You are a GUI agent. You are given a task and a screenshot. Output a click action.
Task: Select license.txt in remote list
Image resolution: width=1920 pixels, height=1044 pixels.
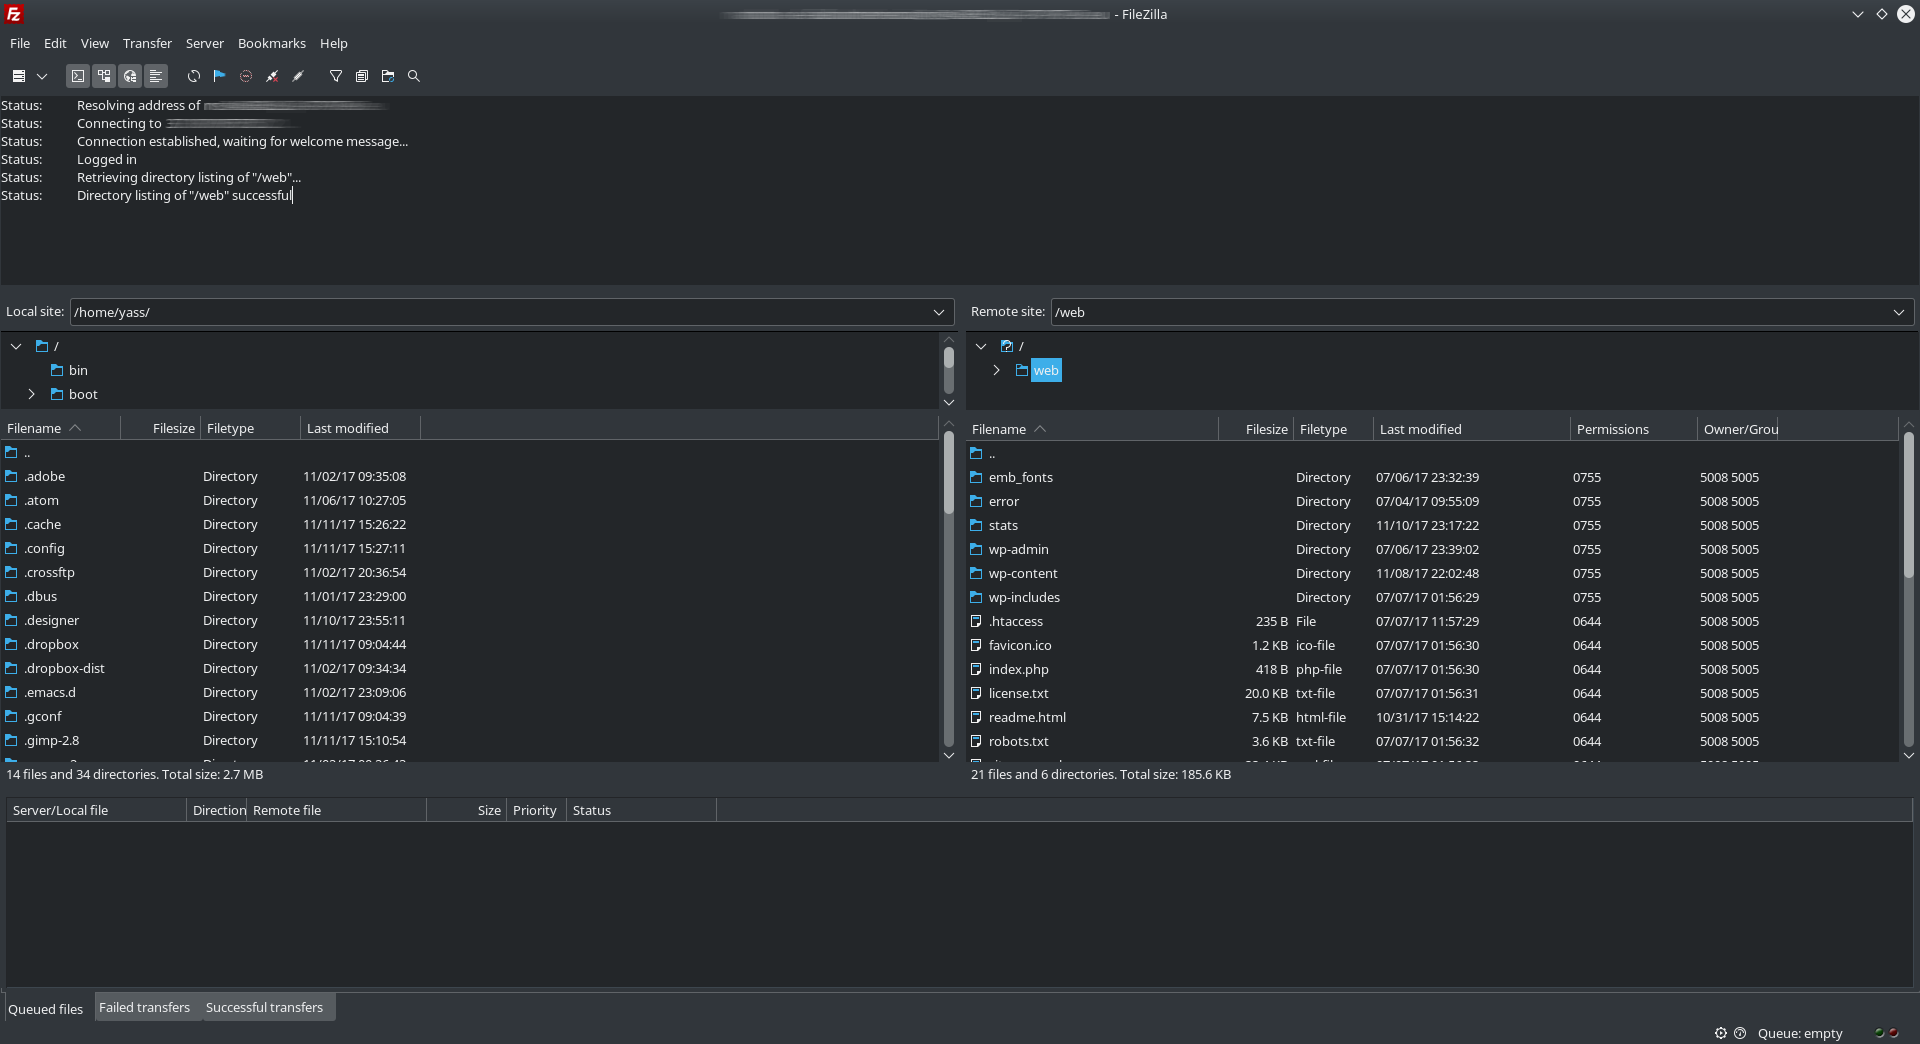[1018, 693]
